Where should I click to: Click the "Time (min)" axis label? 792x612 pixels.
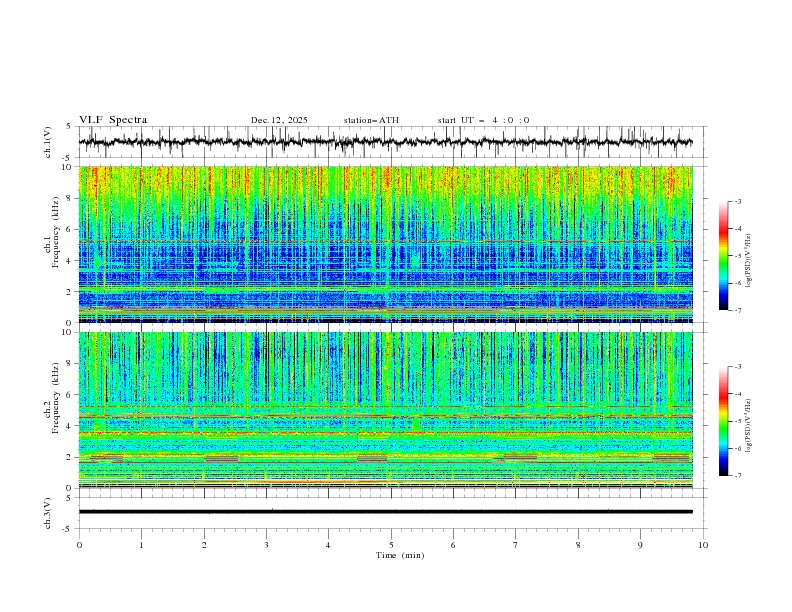[x=400, y=555]
